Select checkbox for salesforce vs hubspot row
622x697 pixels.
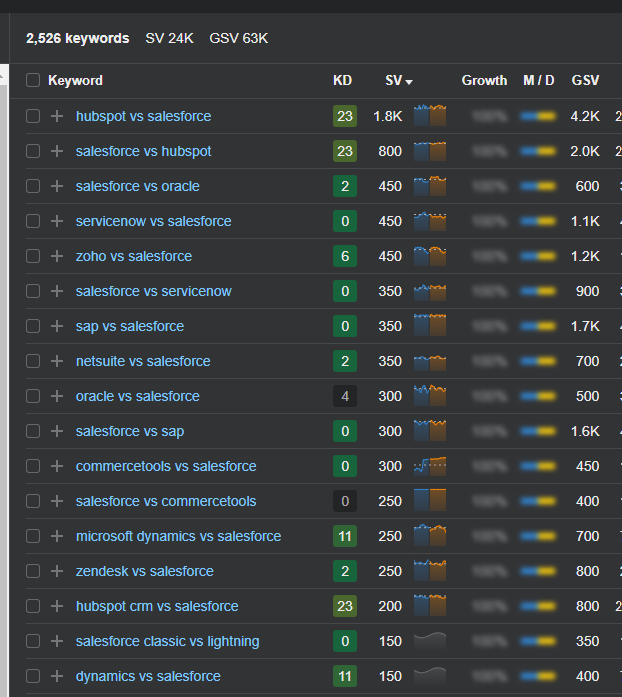[x=33, y=151]
